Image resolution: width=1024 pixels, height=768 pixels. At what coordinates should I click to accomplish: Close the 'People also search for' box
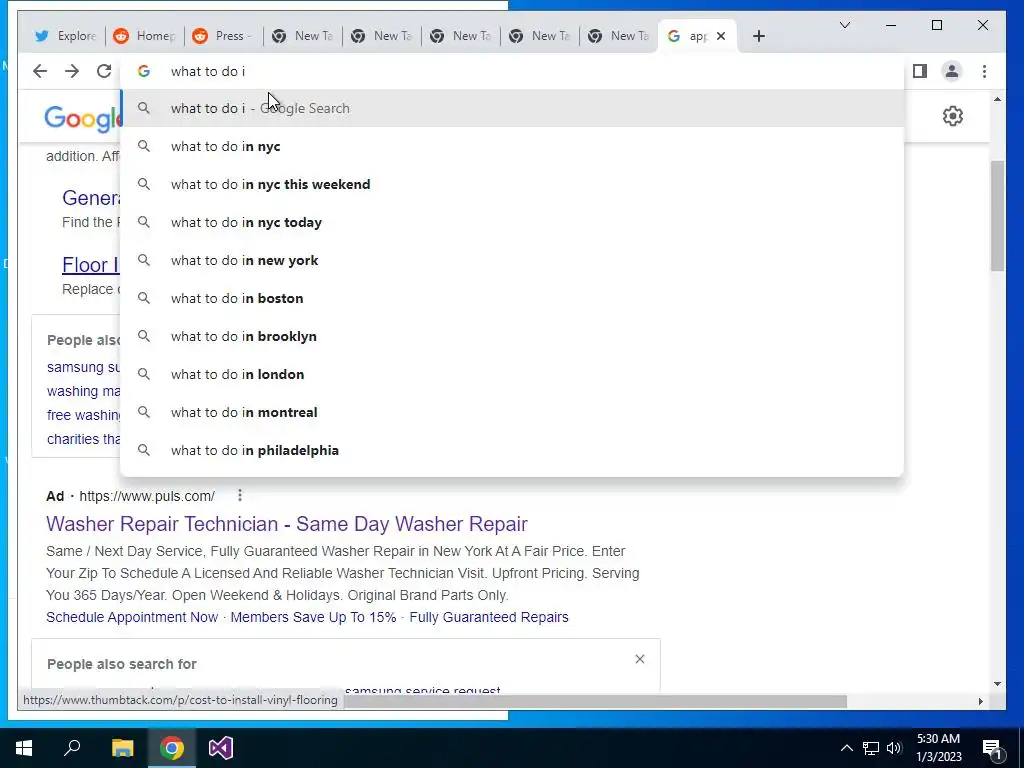point(640,659)
